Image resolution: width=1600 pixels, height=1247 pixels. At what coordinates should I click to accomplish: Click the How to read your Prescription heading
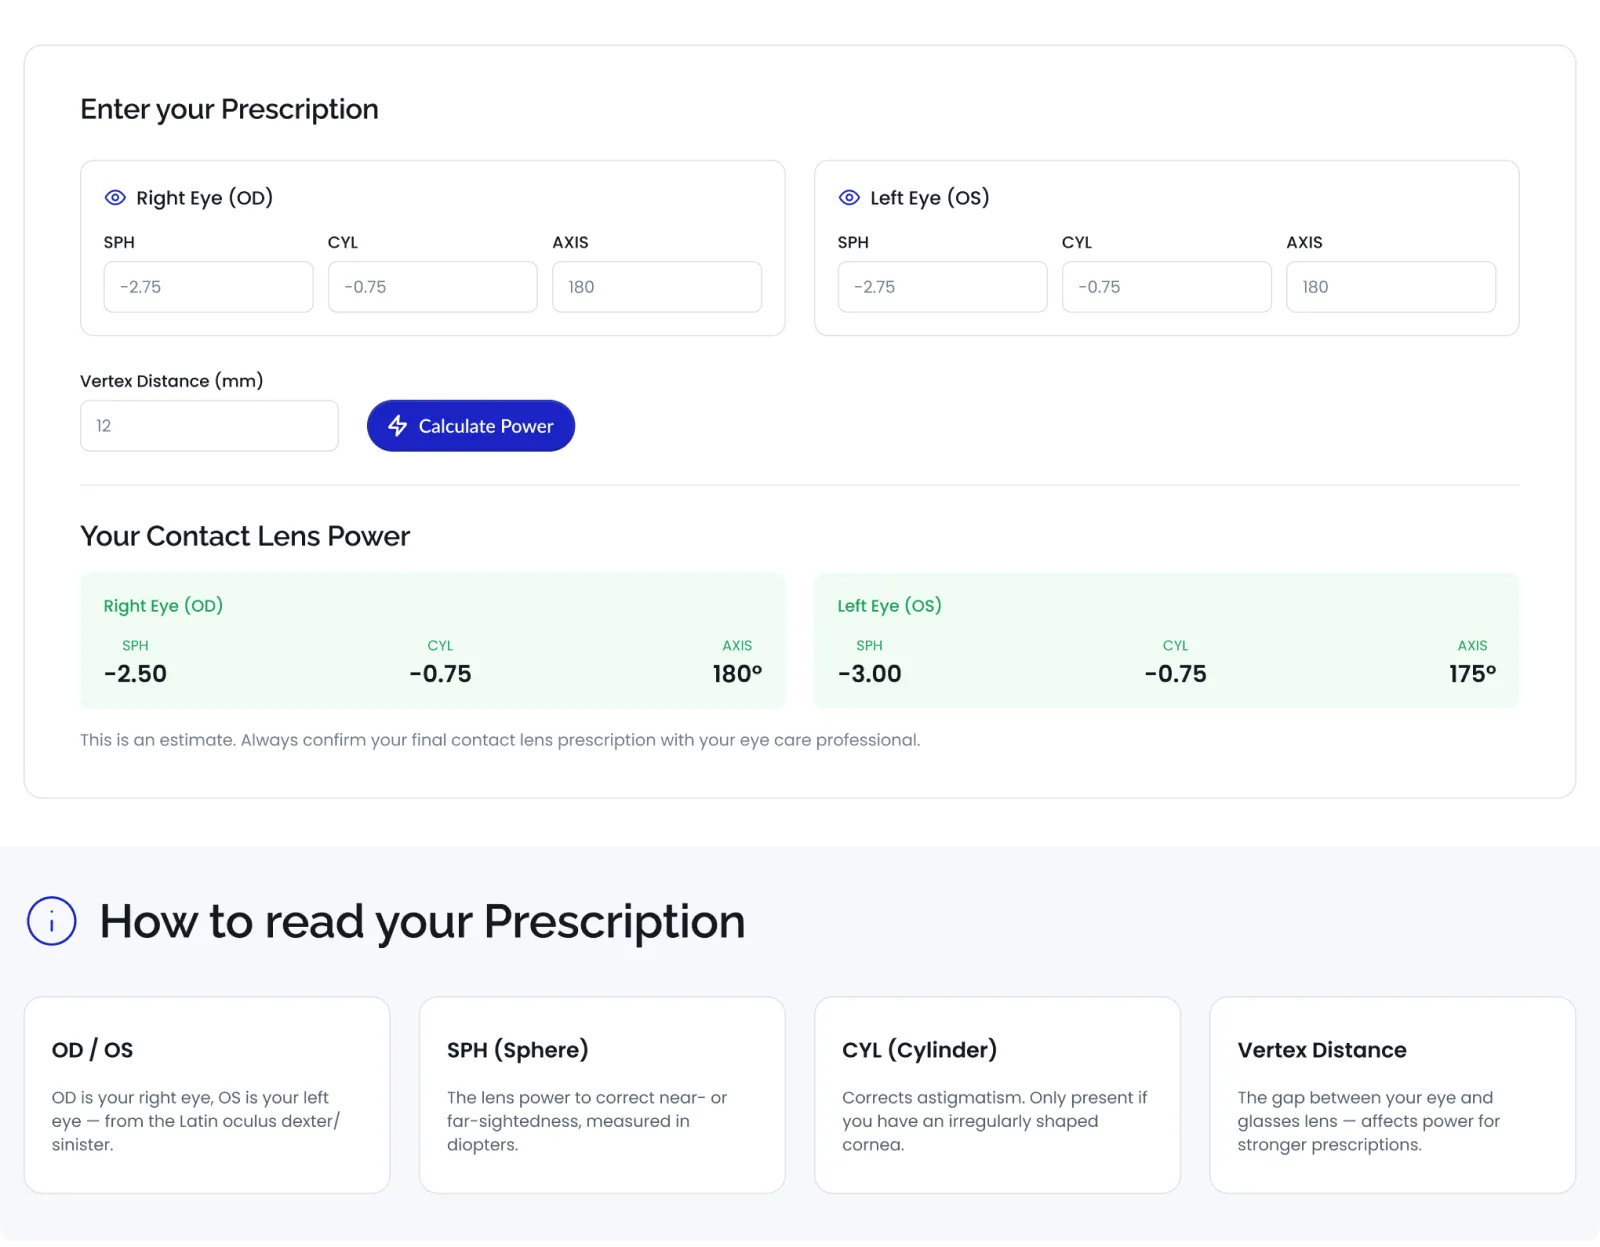point(422,922)
